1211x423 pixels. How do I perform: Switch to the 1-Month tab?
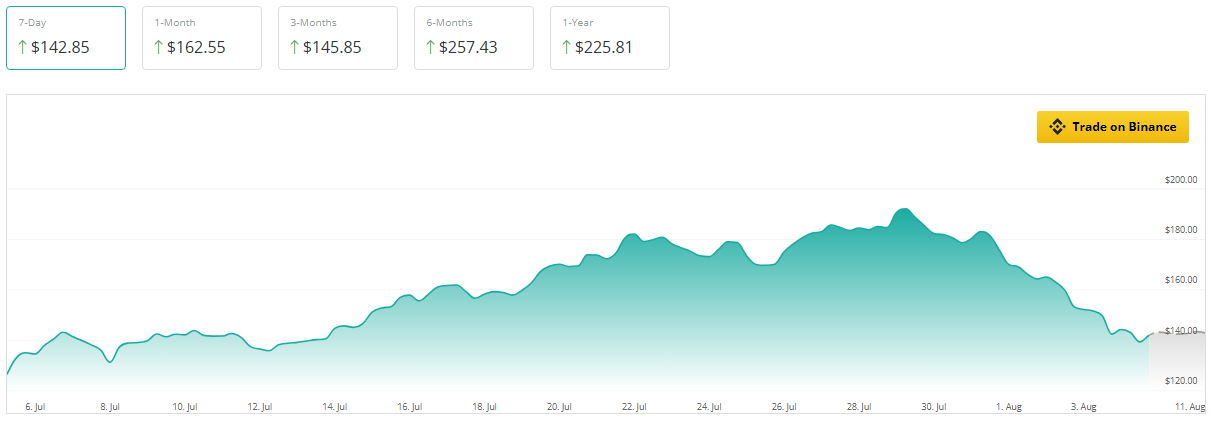click(x=202, y=38)
